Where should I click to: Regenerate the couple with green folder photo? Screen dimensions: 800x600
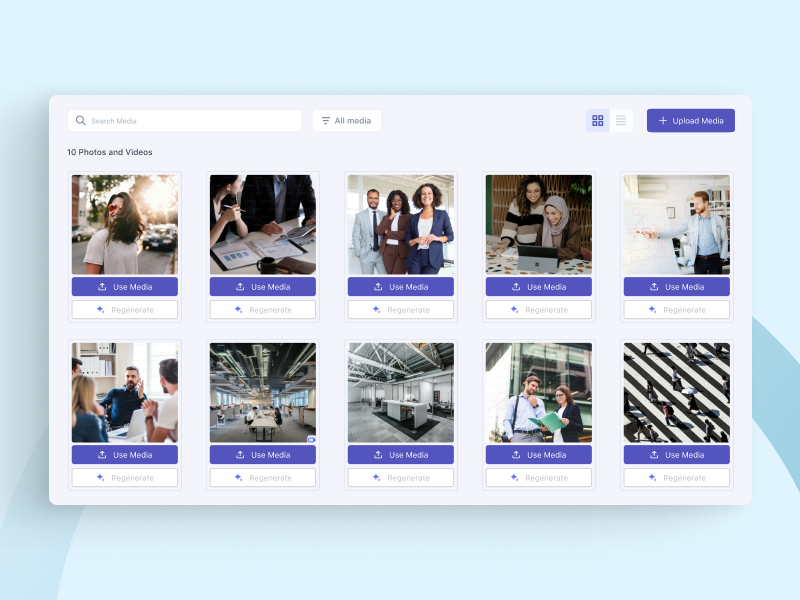538,478
